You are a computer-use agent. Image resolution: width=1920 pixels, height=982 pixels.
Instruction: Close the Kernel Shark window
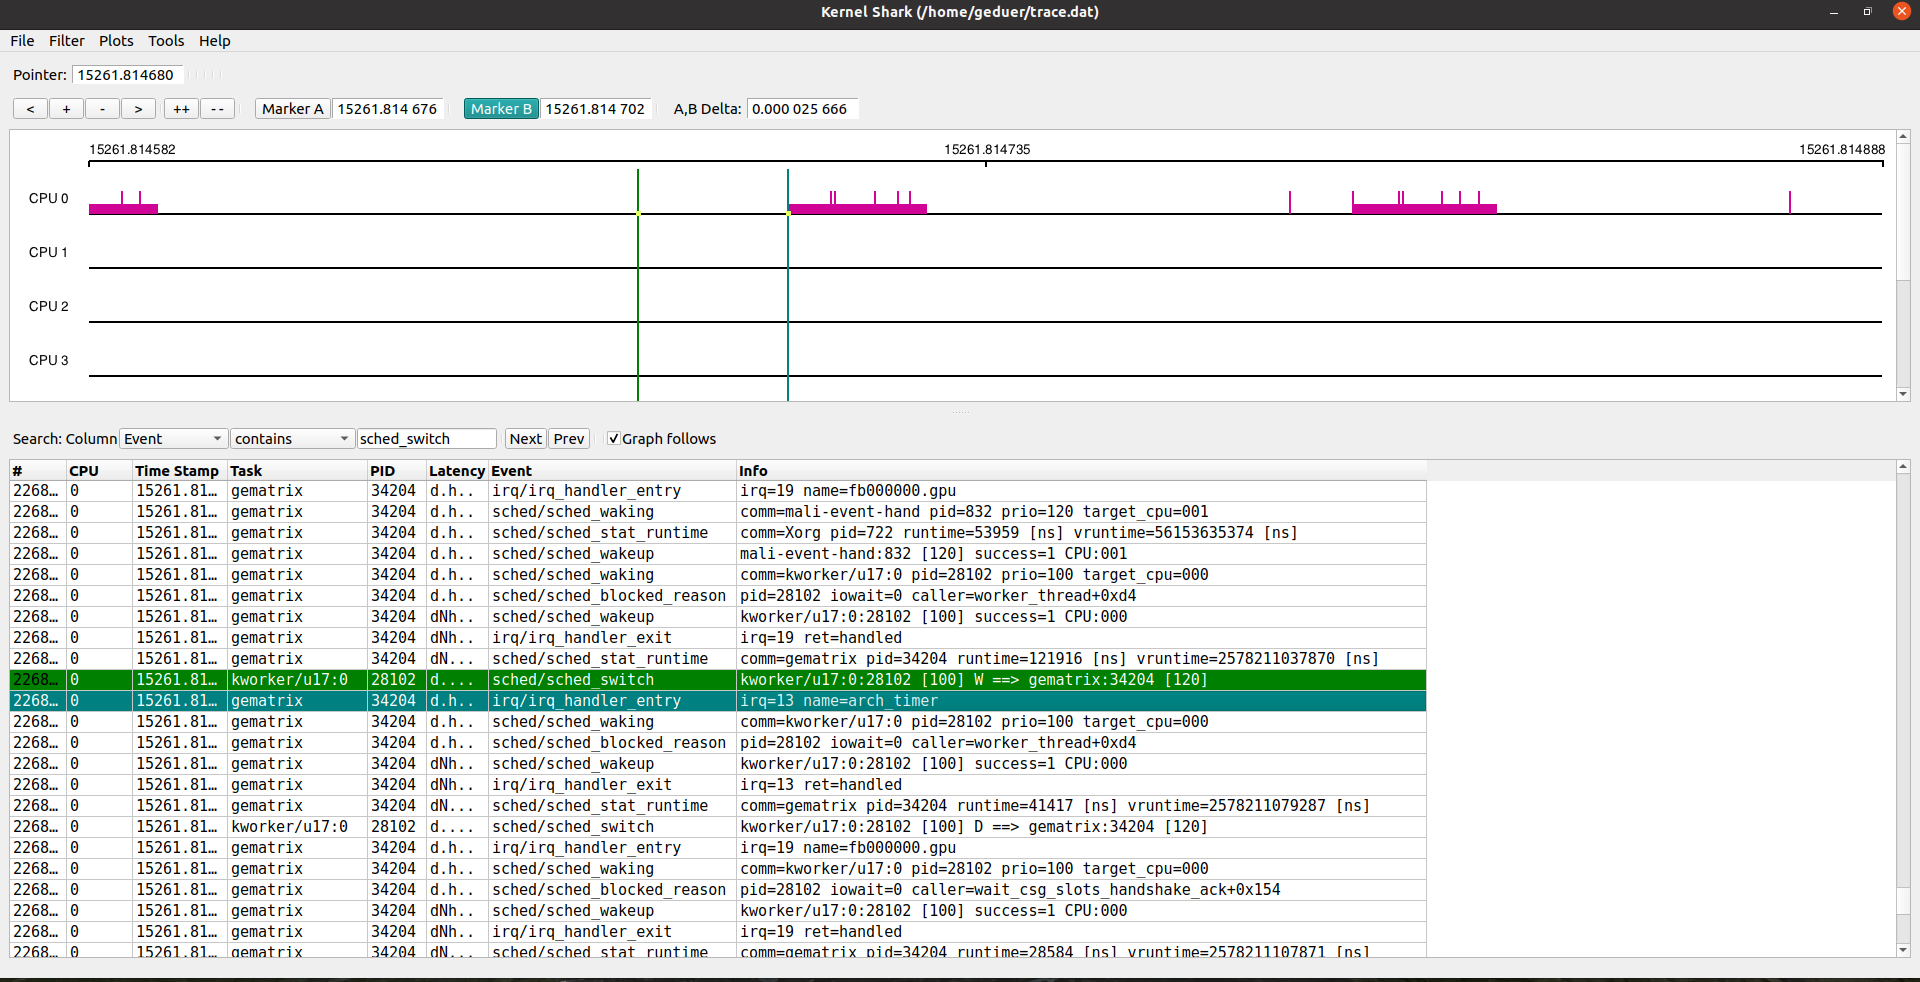click(x=1901, y=12)
